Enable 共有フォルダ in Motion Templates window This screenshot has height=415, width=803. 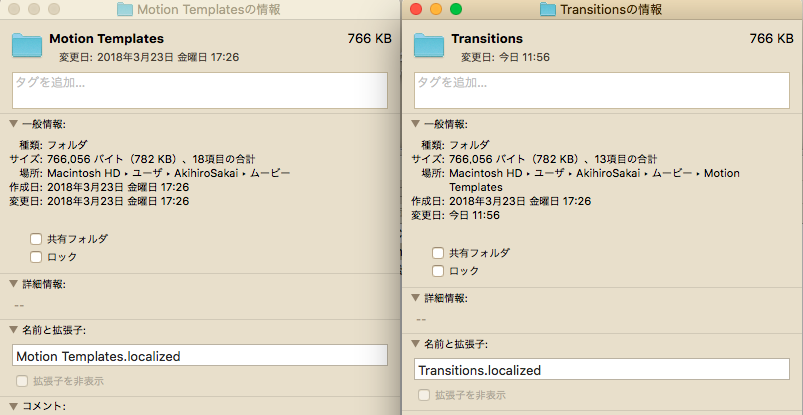click(36, 239)
